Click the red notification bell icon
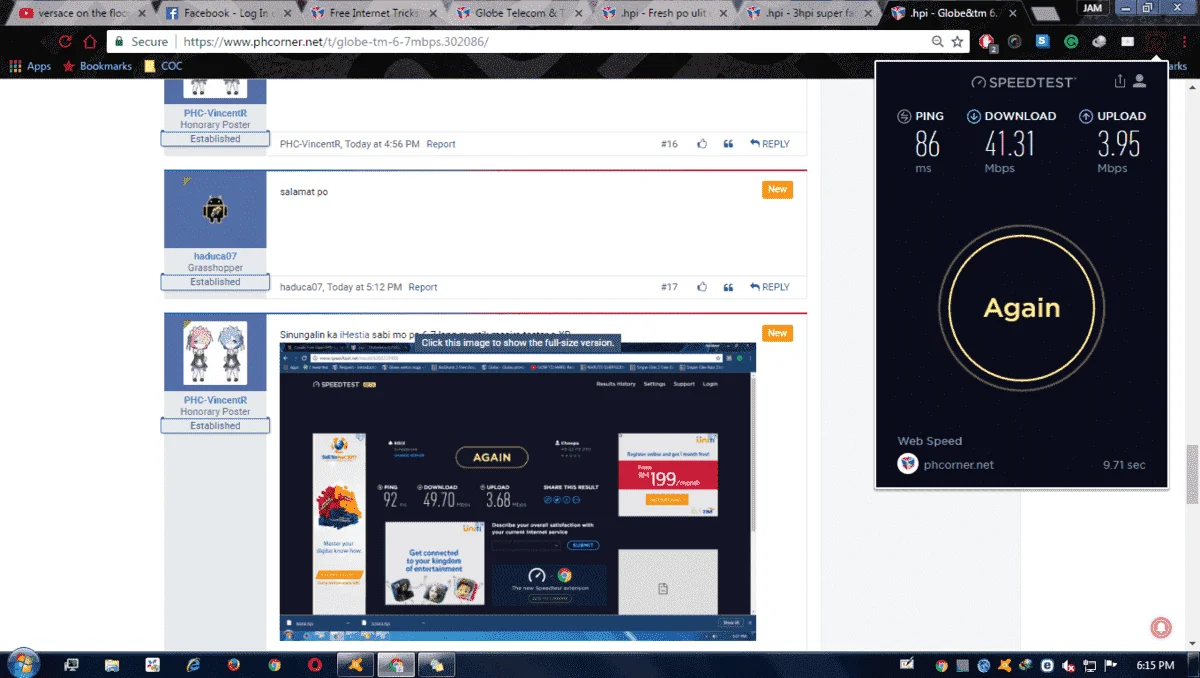Screen dimensions: 1200x678 pyautogui.click(x=1161, y=626)
